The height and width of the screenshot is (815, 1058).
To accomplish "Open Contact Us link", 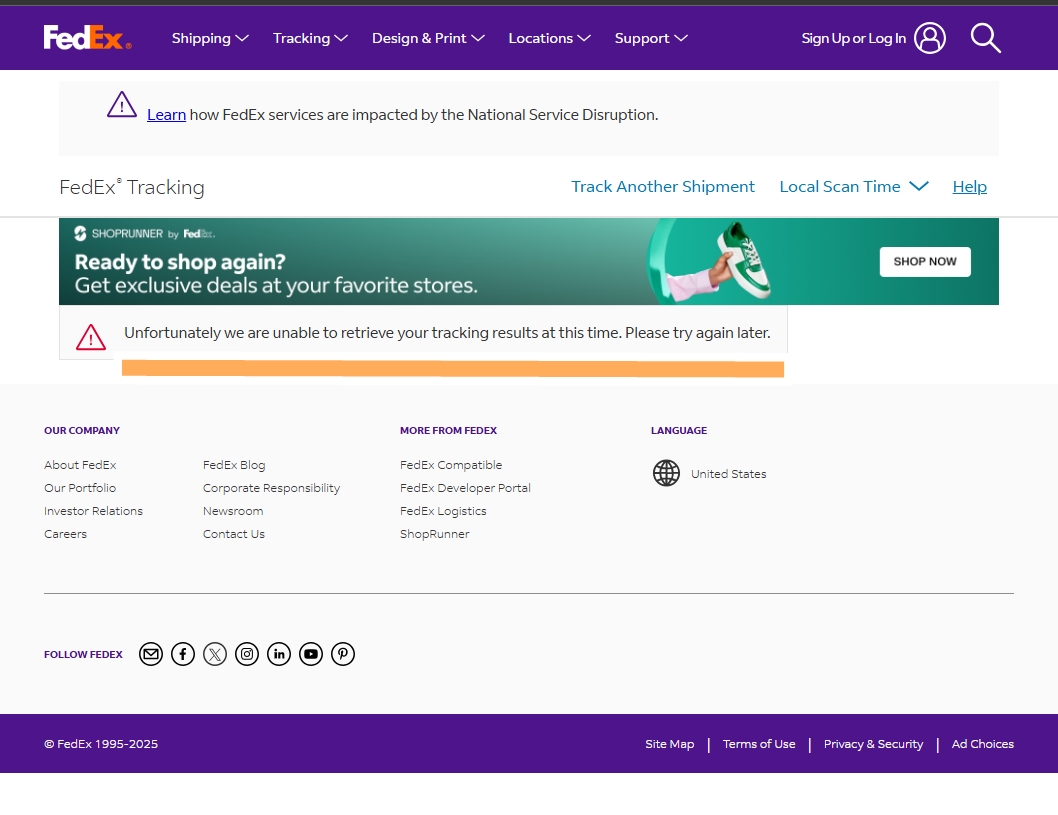I will tap(233, 534).
